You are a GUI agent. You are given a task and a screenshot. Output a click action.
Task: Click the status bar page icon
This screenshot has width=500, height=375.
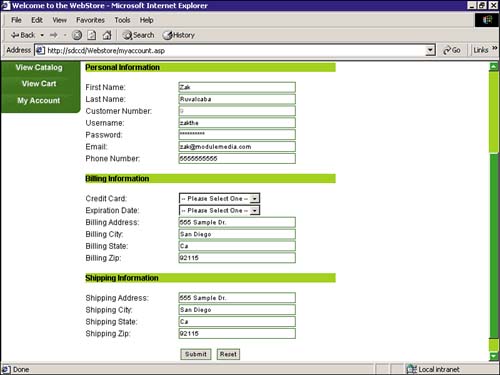coord(6,369)
